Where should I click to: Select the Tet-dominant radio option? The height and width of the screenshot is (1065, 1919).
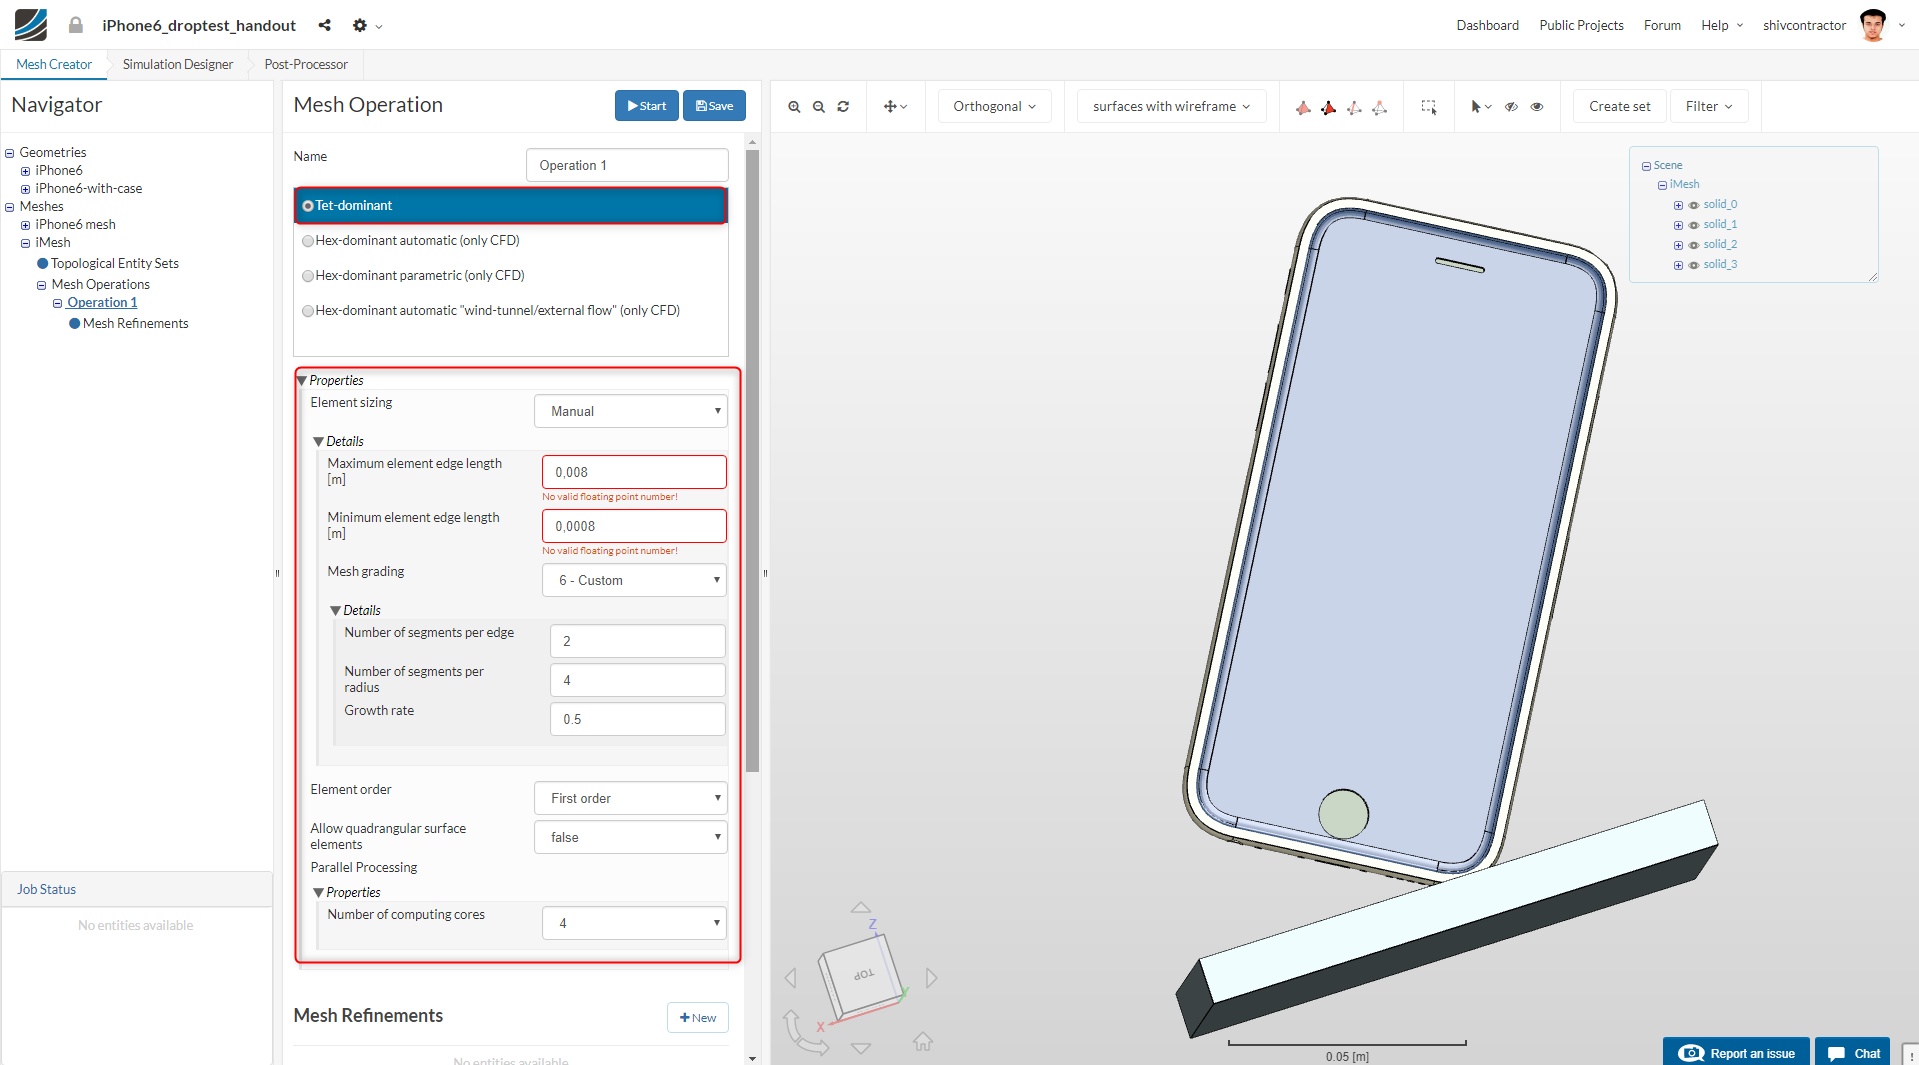[308, 206]
